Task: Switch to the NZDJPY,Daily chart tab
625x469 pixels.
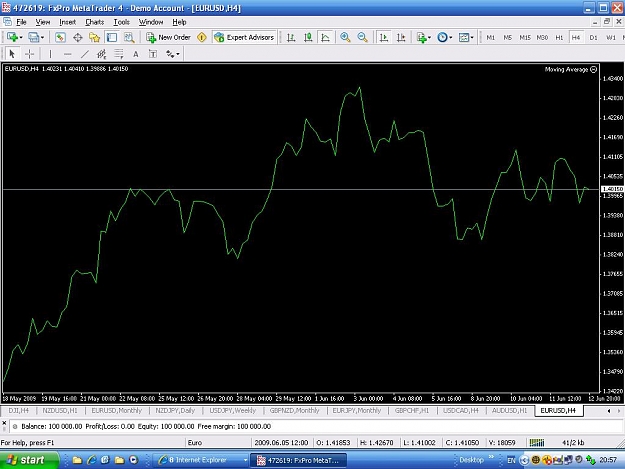Action: [175, 410]
